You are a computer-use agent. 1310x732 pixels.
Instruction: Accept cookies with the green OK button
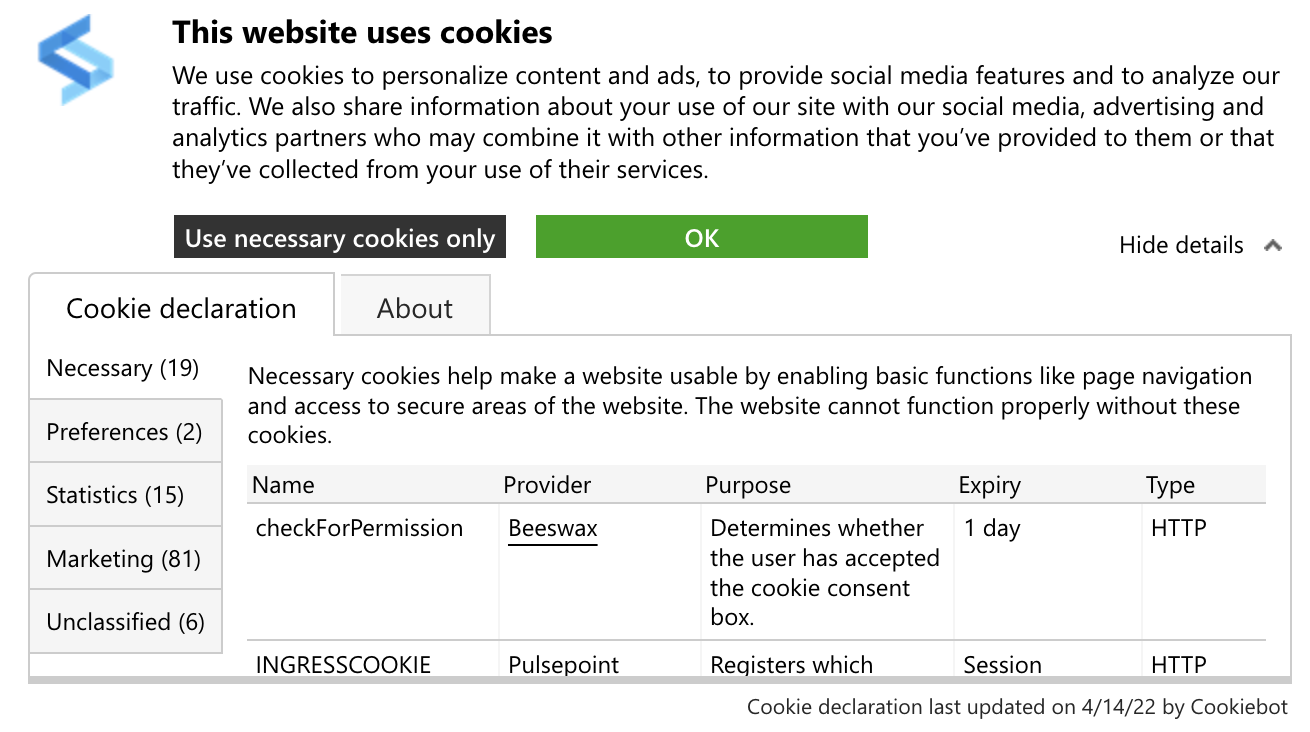(702, 237)
